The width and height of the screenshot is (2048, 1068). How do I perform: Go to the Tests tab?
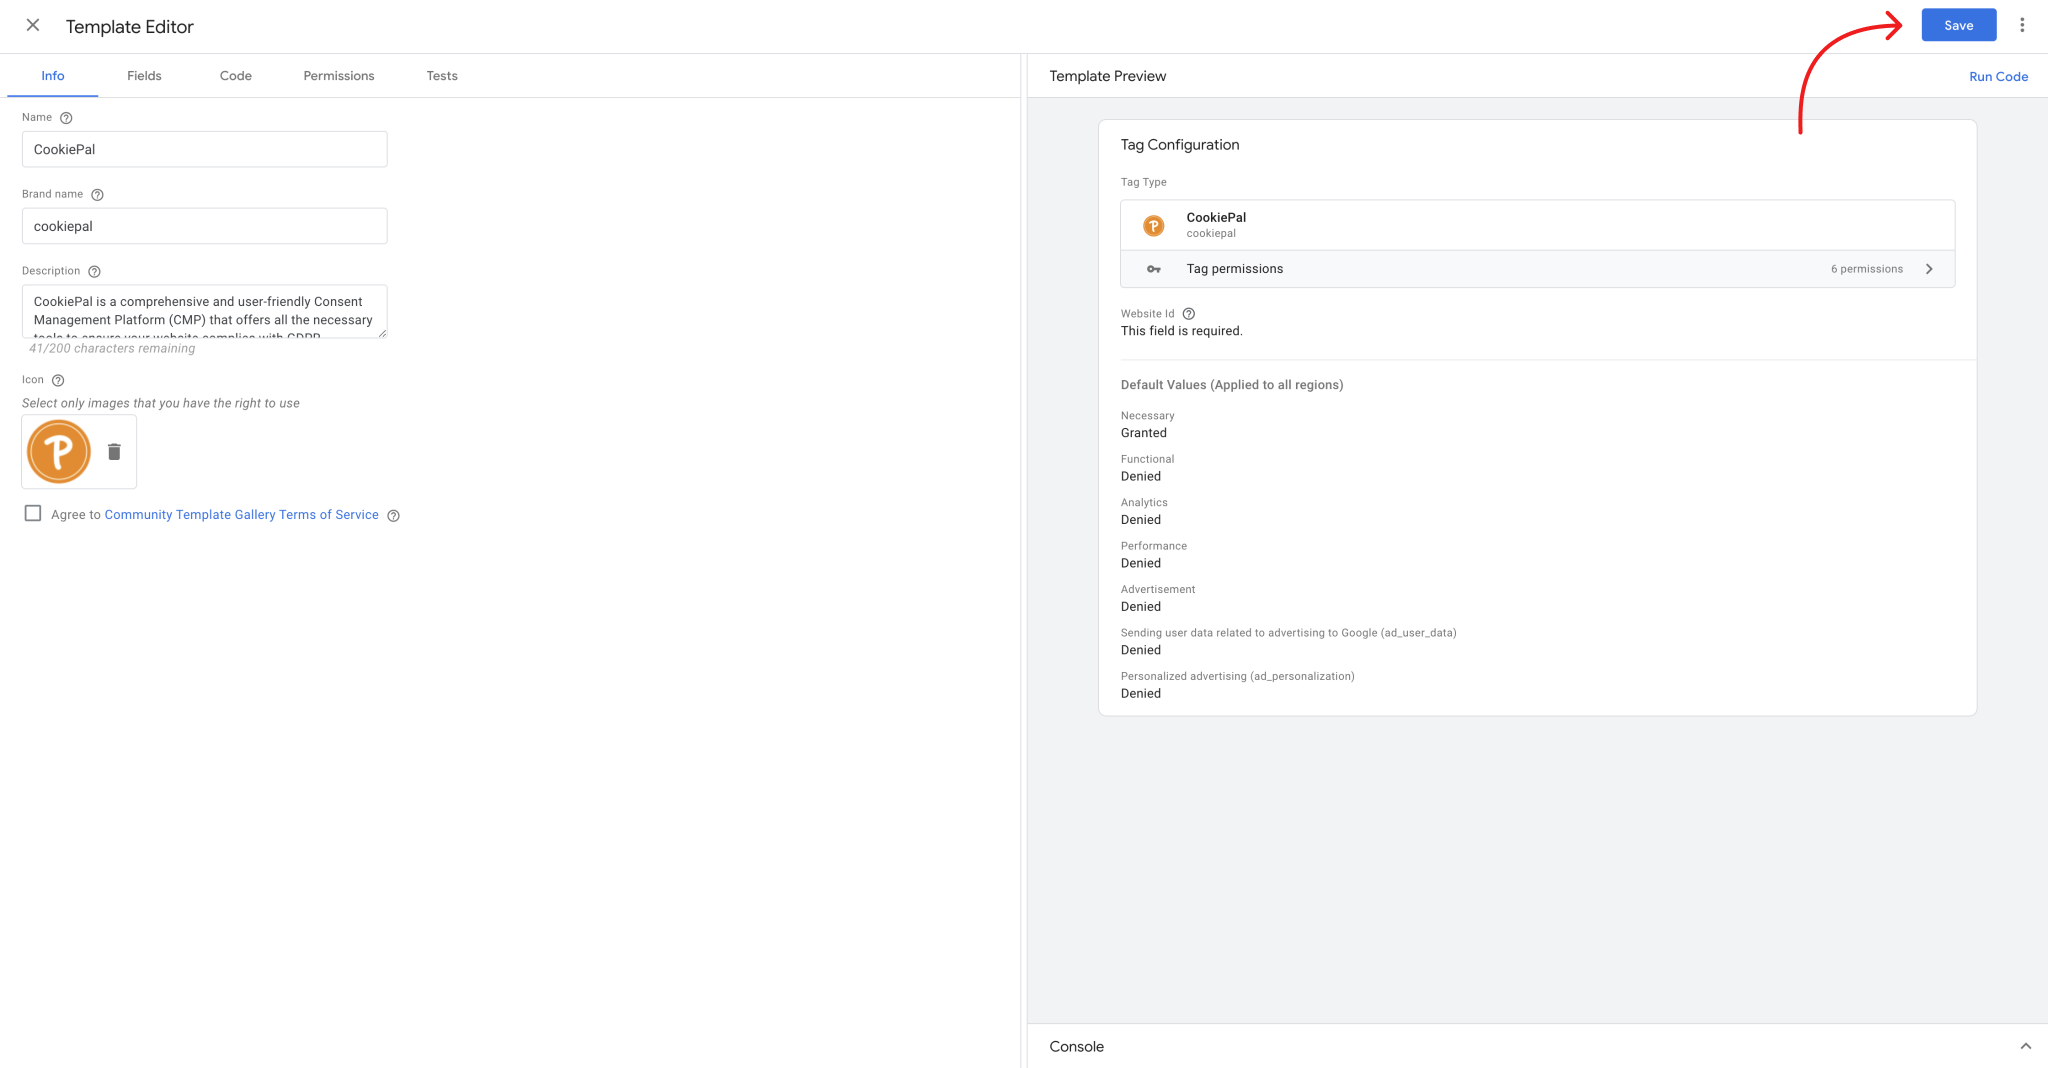pos(442,76)
